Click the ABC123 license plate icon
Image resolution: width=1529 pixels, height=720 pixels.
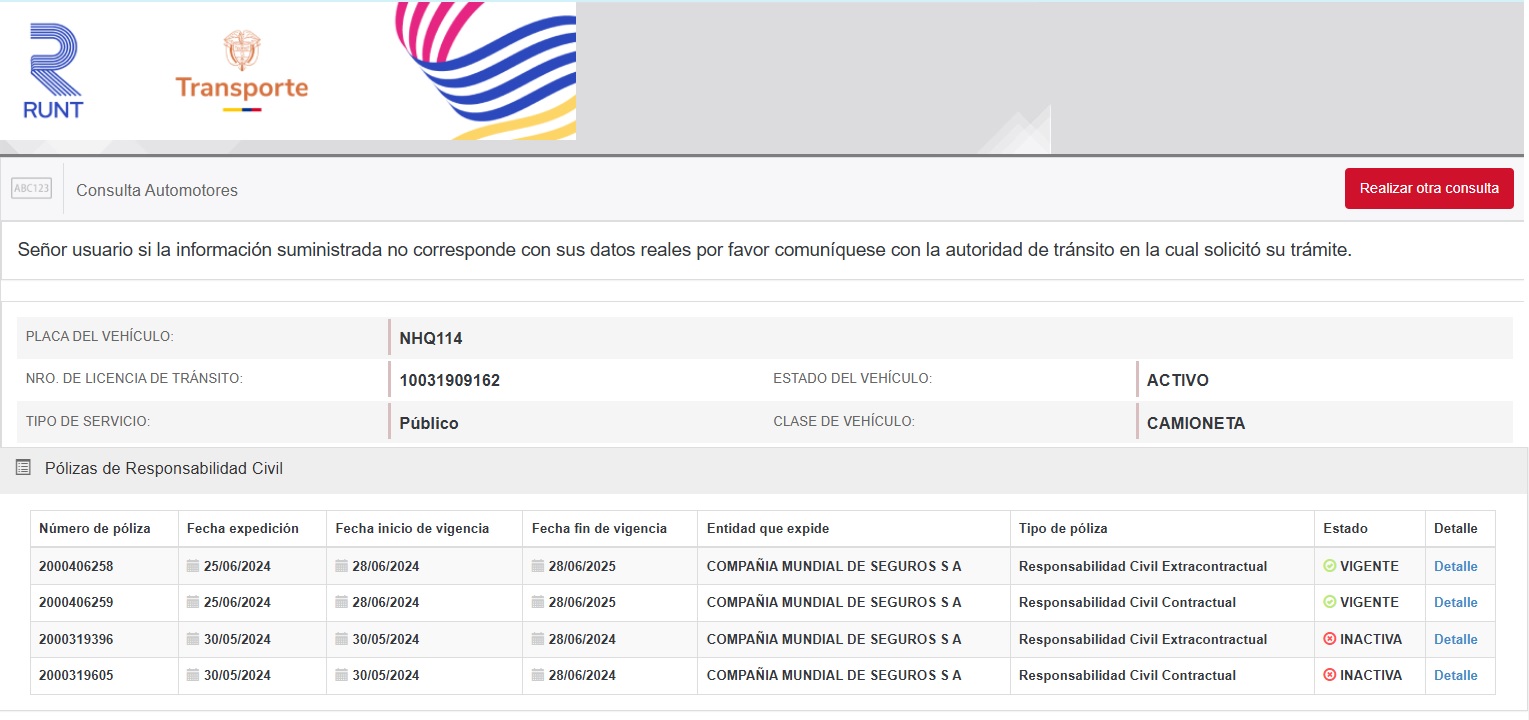[x=31, y=188]
